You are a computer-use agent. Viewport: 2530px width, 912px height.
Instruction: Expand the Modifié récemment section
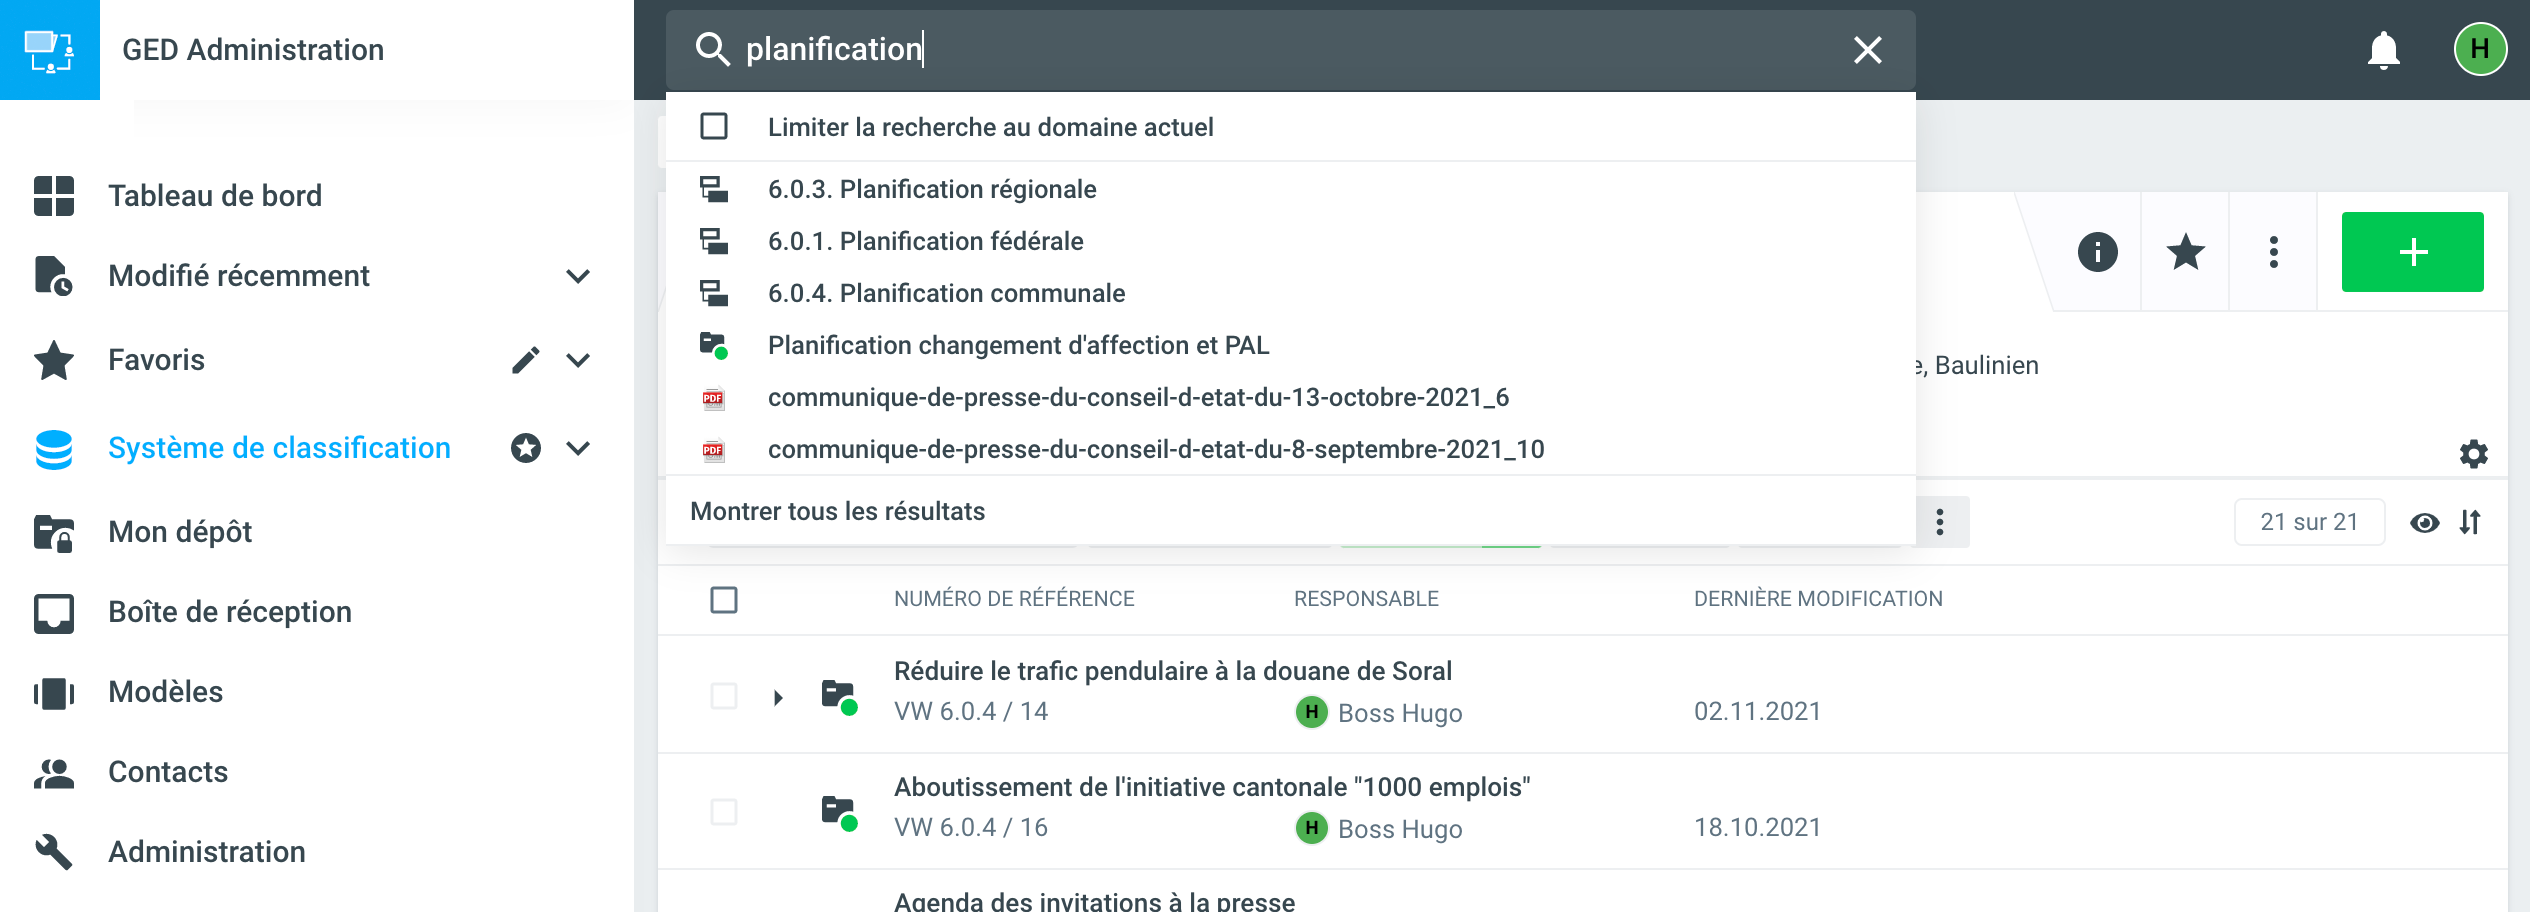(578, 276)
